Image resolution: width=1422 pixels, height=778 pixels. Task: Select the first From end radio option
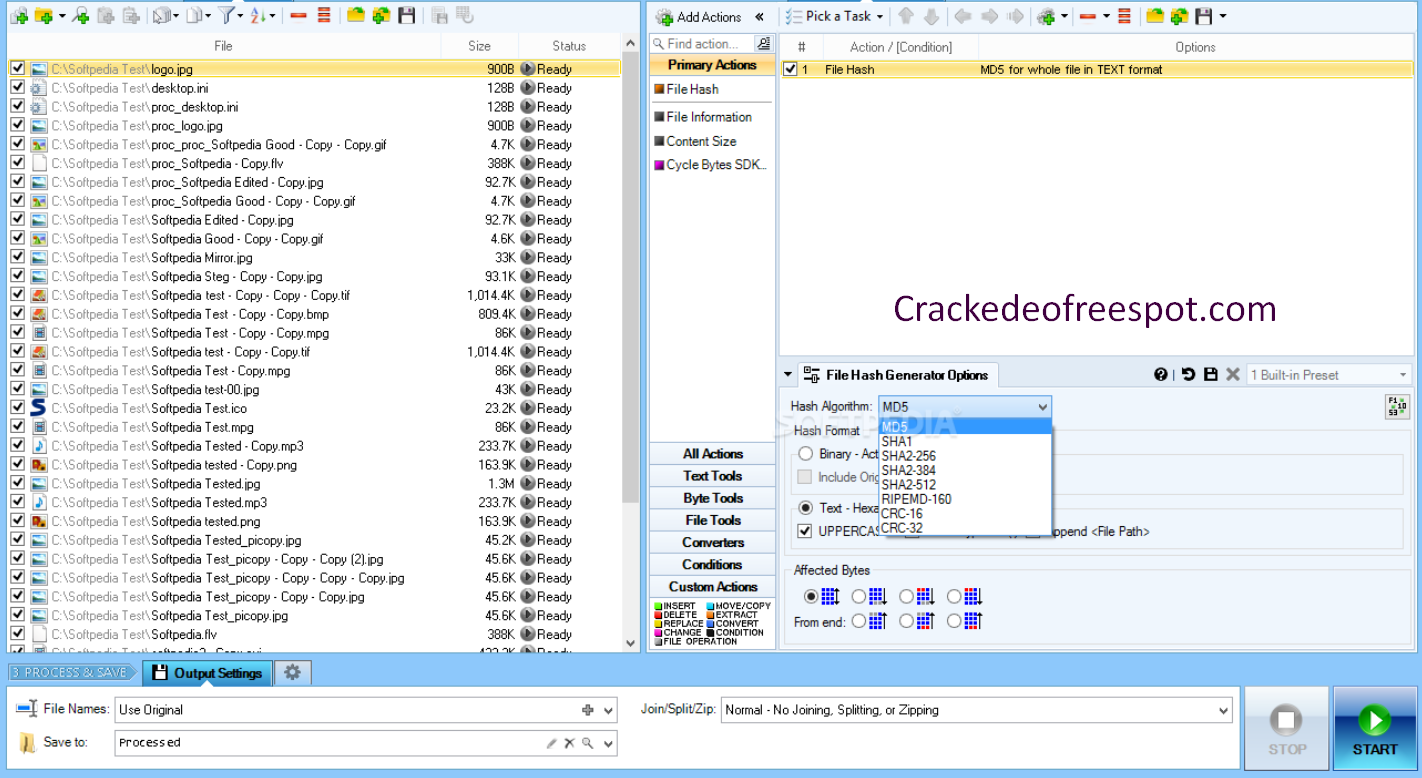click(x=857, y=621)
